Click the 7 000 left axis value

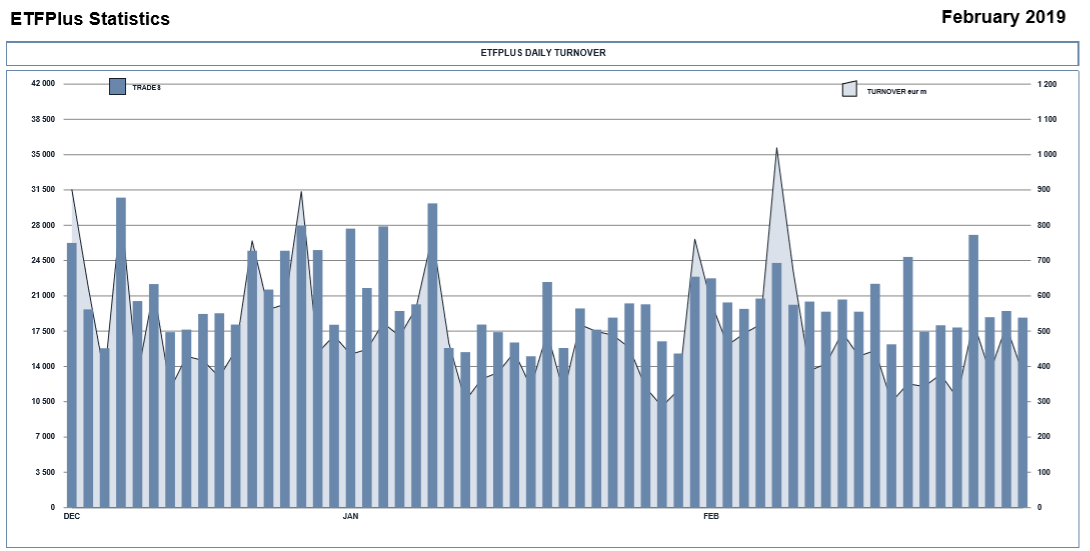(45, 436)
